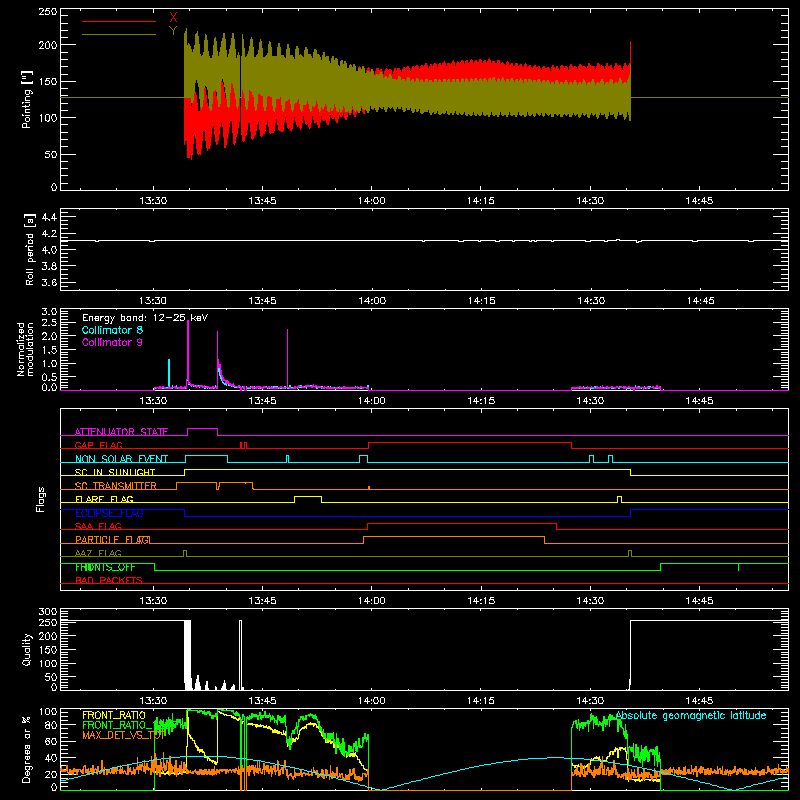Image resolution: width=800 pixels, height=800 pixels.
Task: Click the Degrees or % axis title
Action: coord(27,749)
